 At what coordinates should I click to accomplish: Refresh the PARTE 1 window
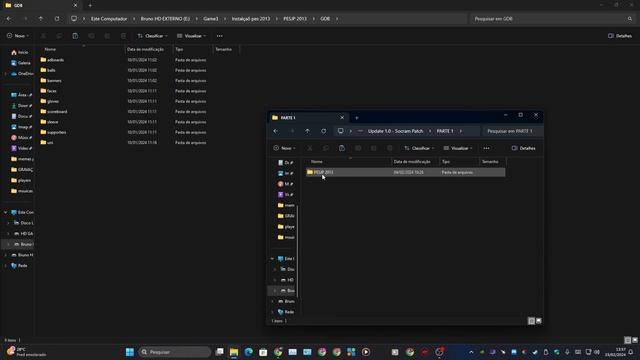tap(323, 131)
